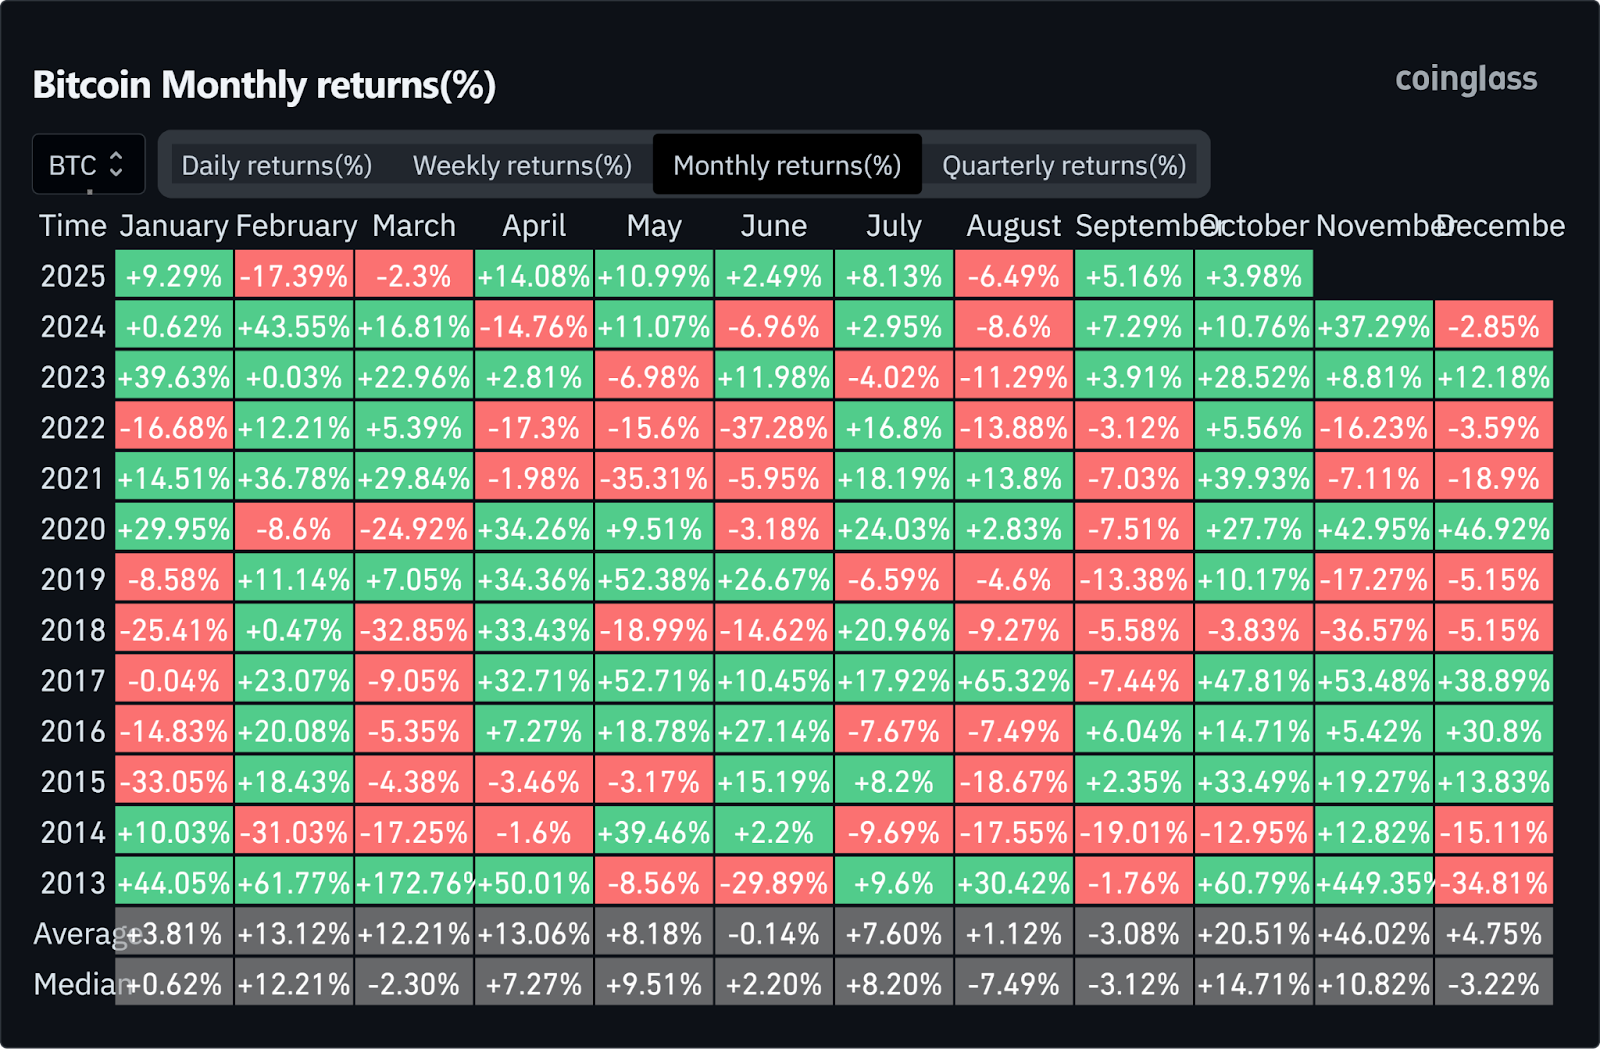
Task: Click the Bitcoin Monthly returns(%) title
Action: [264, 85]
